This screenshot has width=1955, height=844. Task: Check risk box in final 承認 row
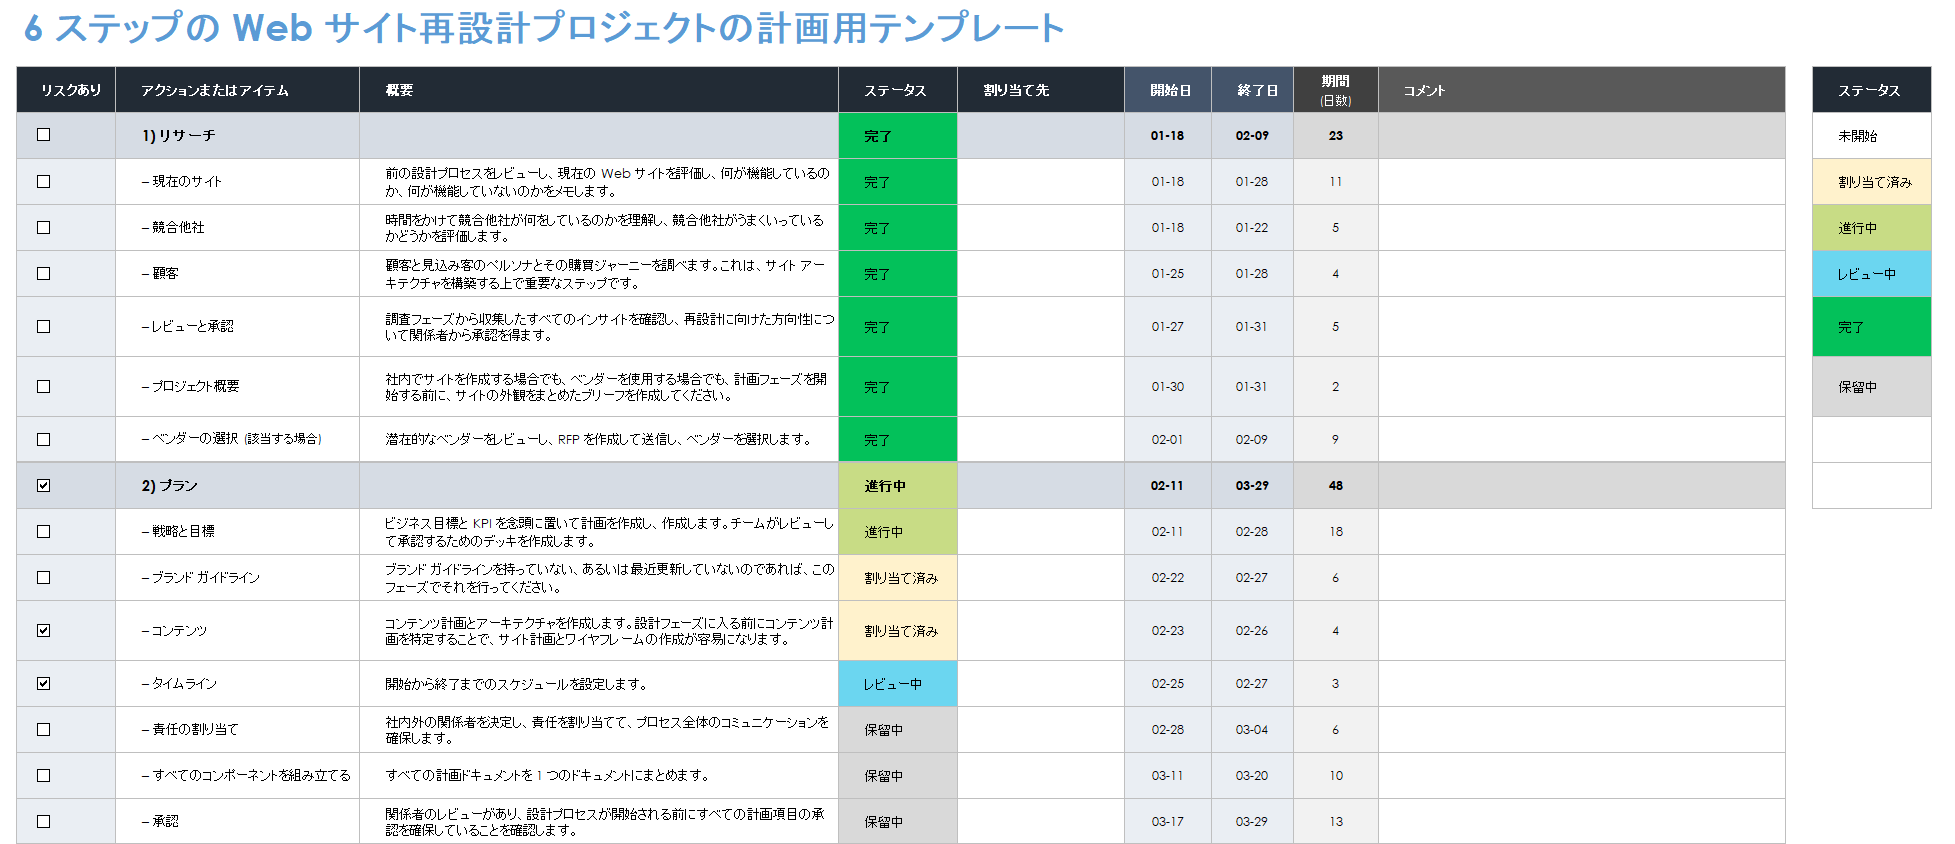(x=43, y=822)
